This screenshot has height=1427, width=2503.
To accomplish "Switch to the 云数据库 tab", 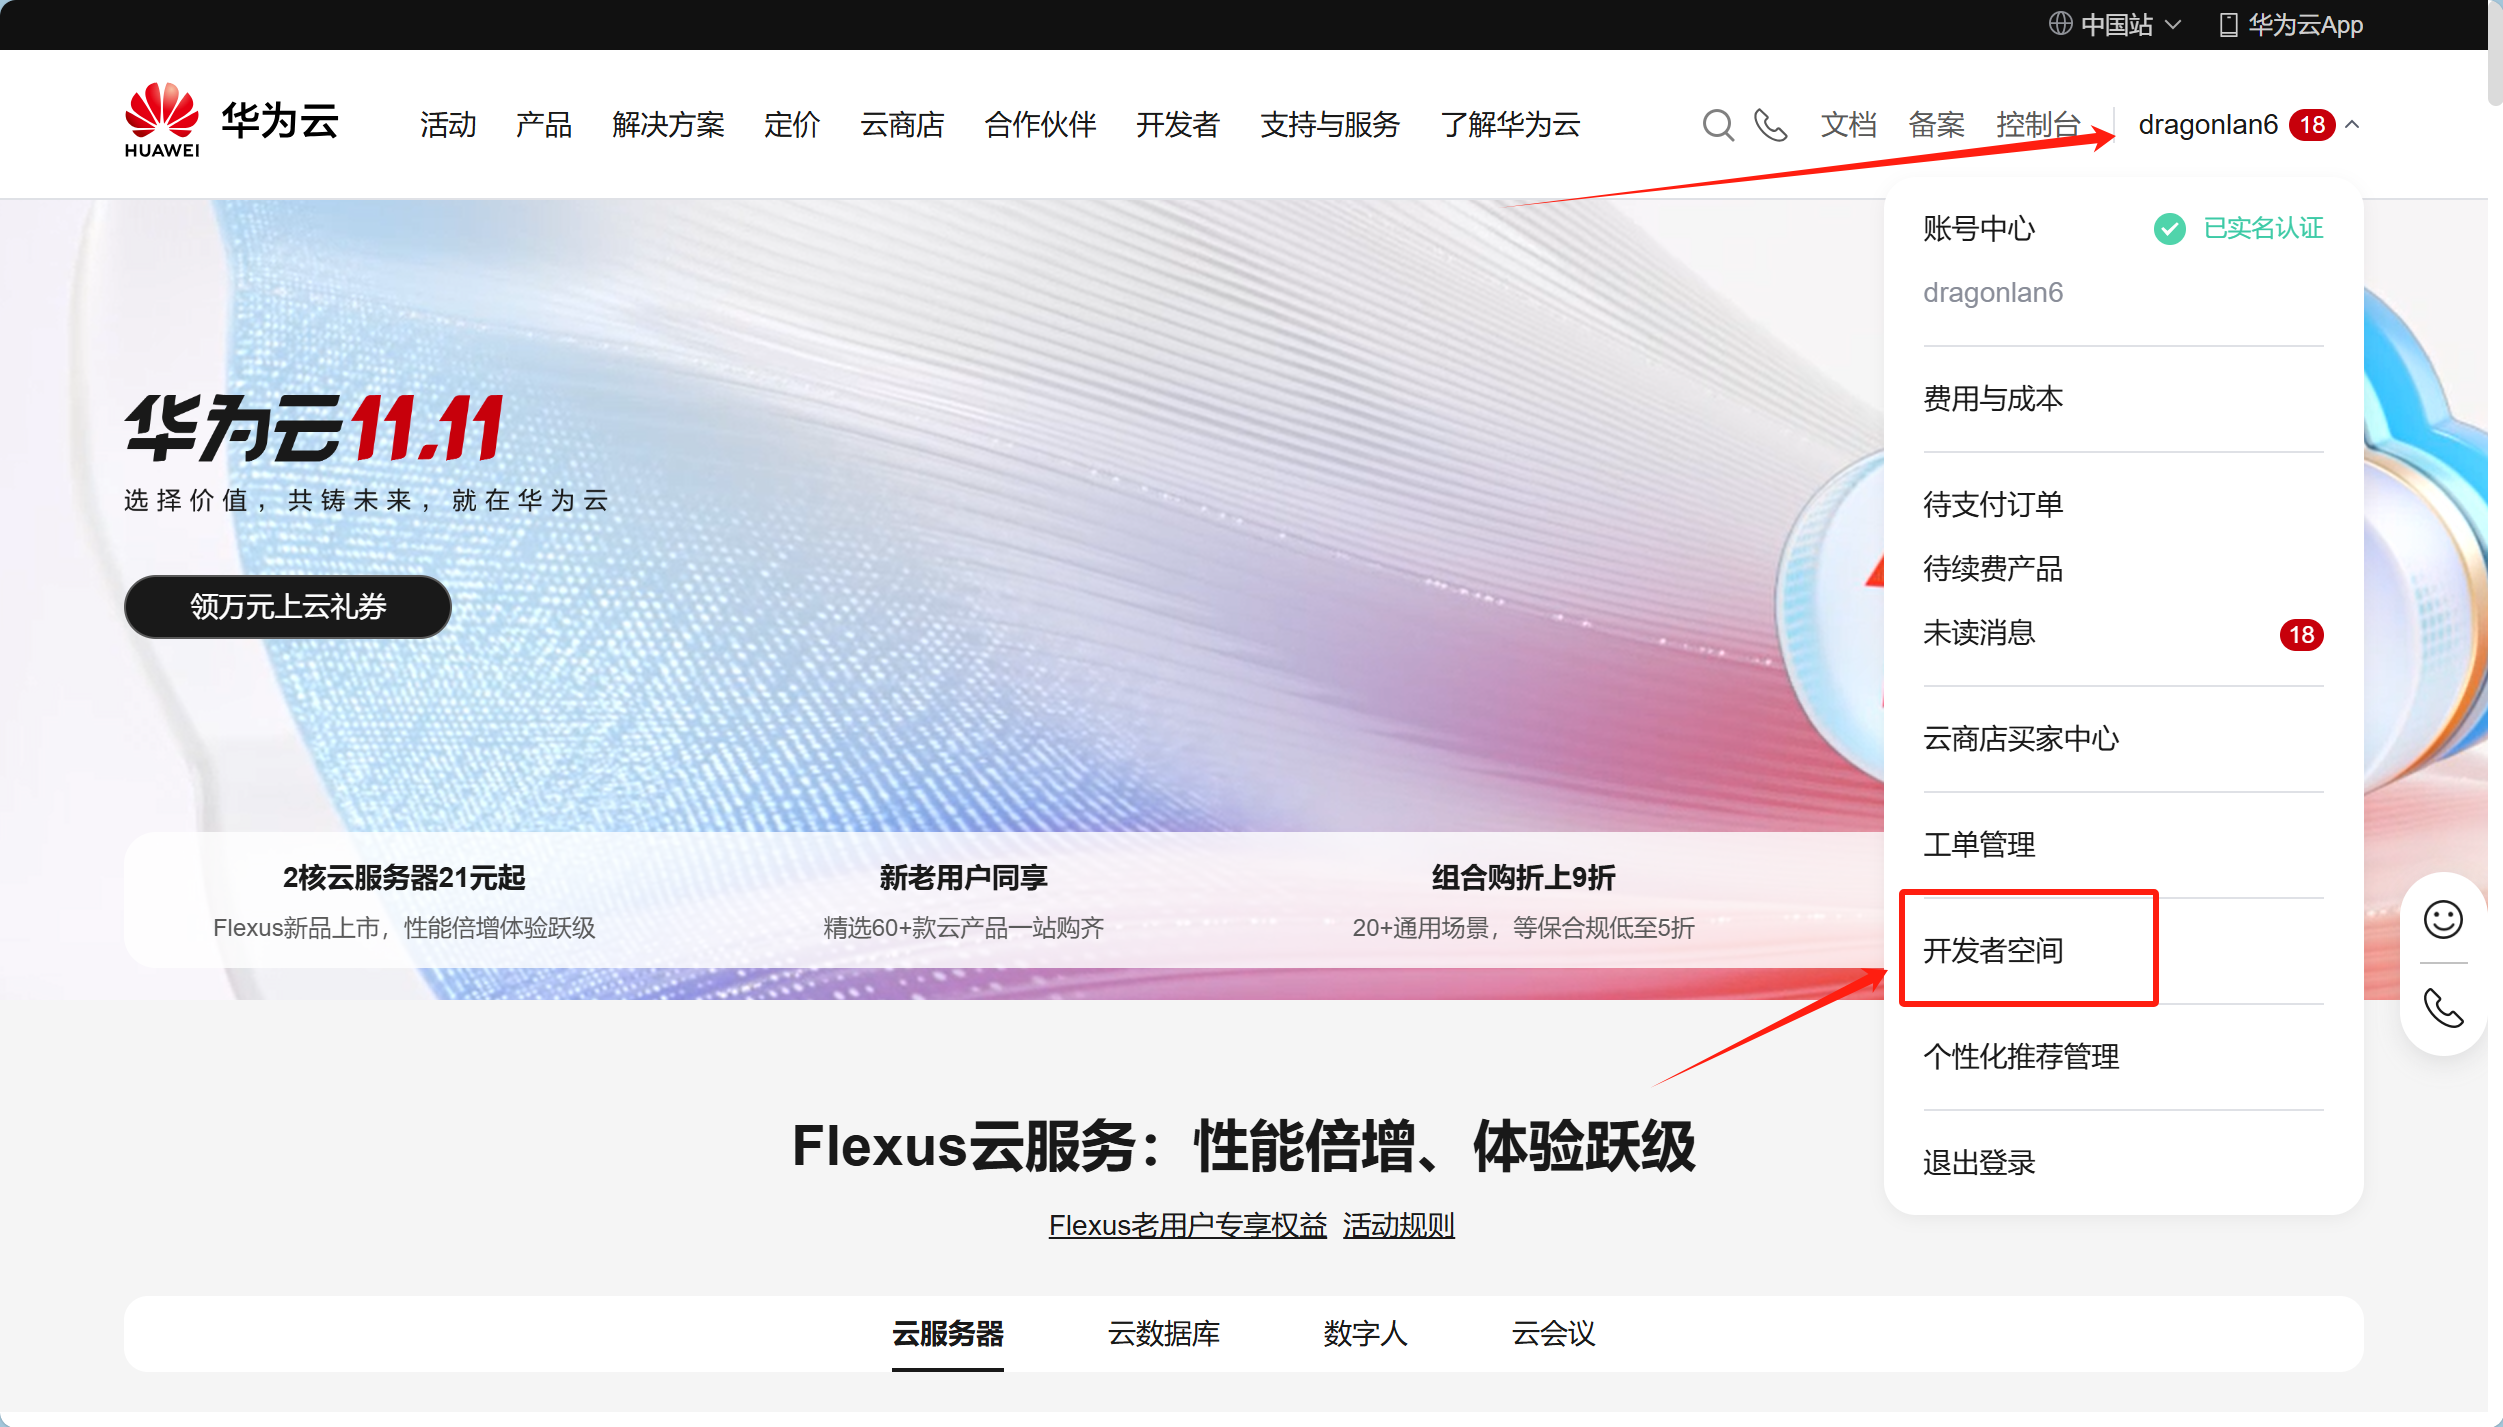I will point(1163,1333).
